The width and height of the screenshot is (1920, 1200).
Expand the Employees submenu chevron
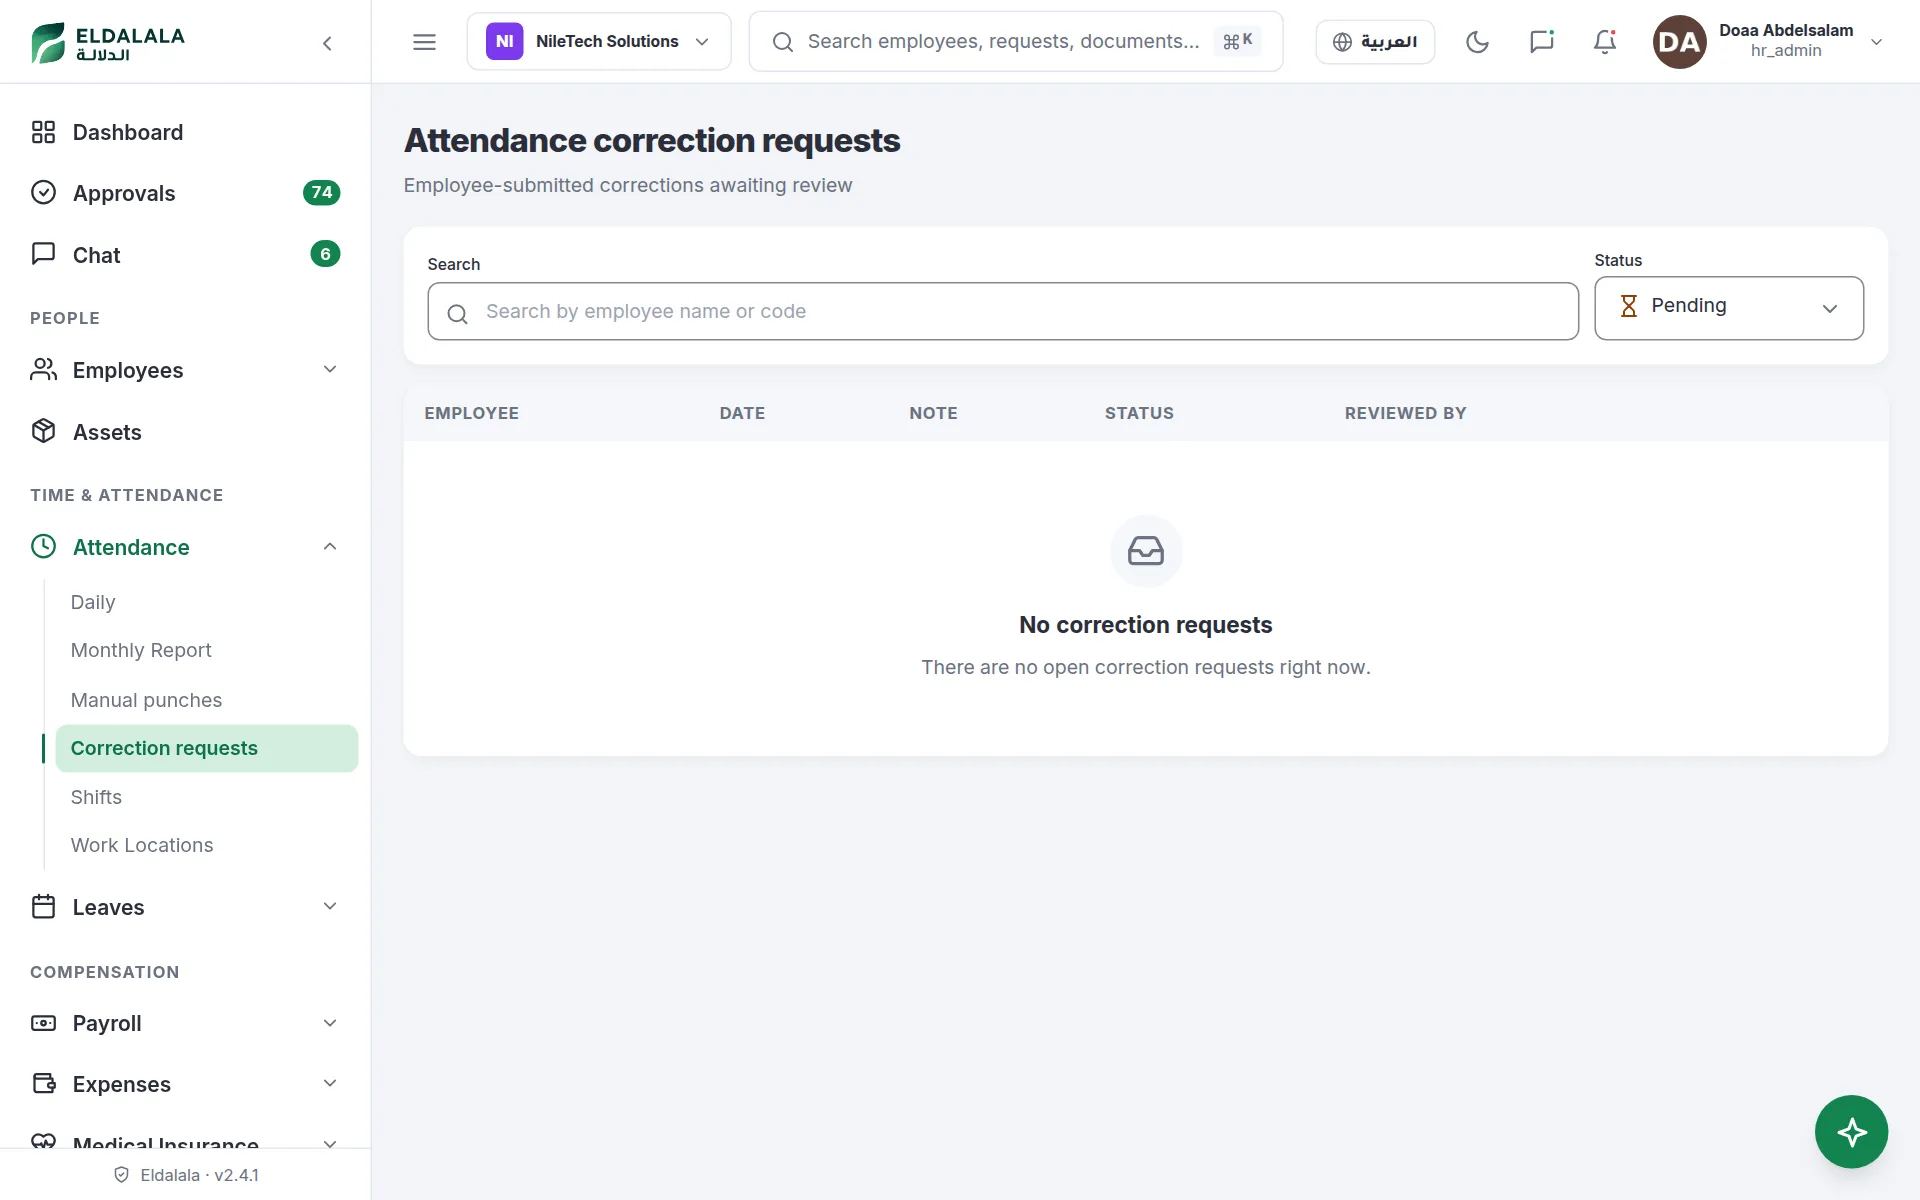[x=330, y=369]
